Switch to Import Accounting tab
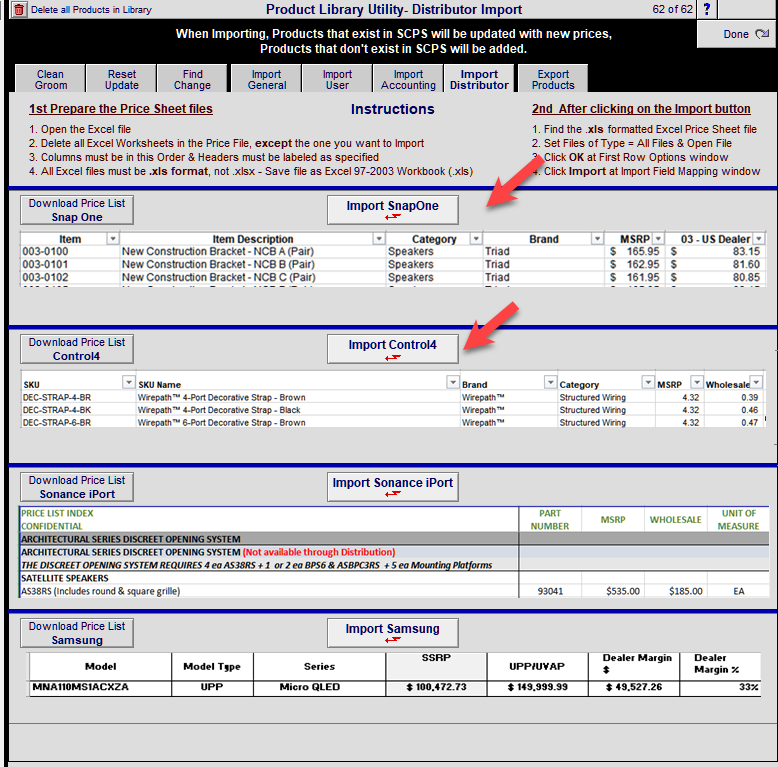The width and height of the screenshot is (778, 767). [x=408, y=79]
